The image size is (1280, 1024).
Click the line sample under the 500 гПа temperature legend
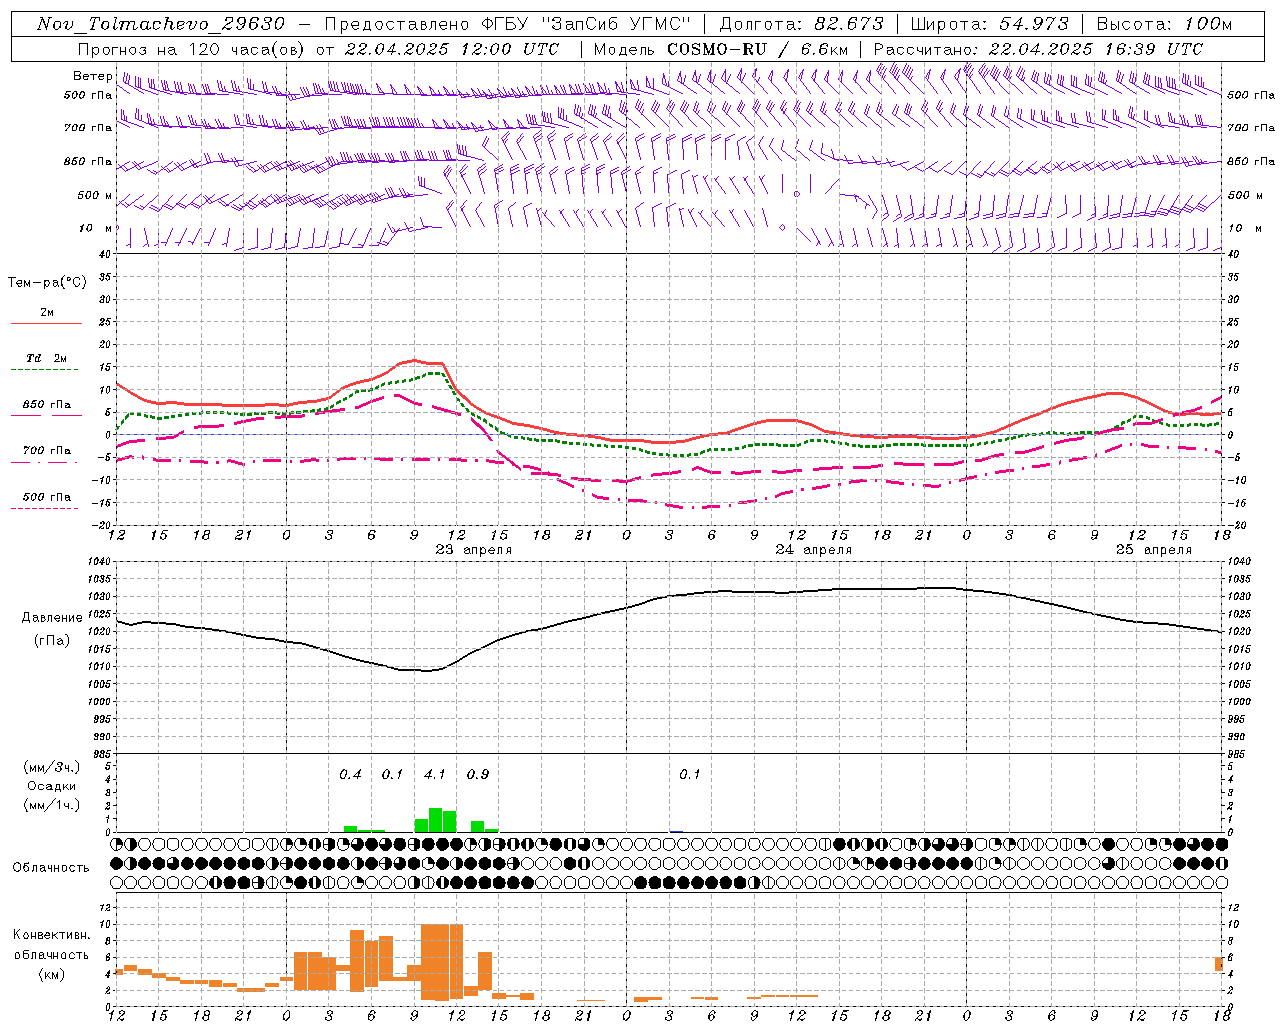(x=46, y=509)
